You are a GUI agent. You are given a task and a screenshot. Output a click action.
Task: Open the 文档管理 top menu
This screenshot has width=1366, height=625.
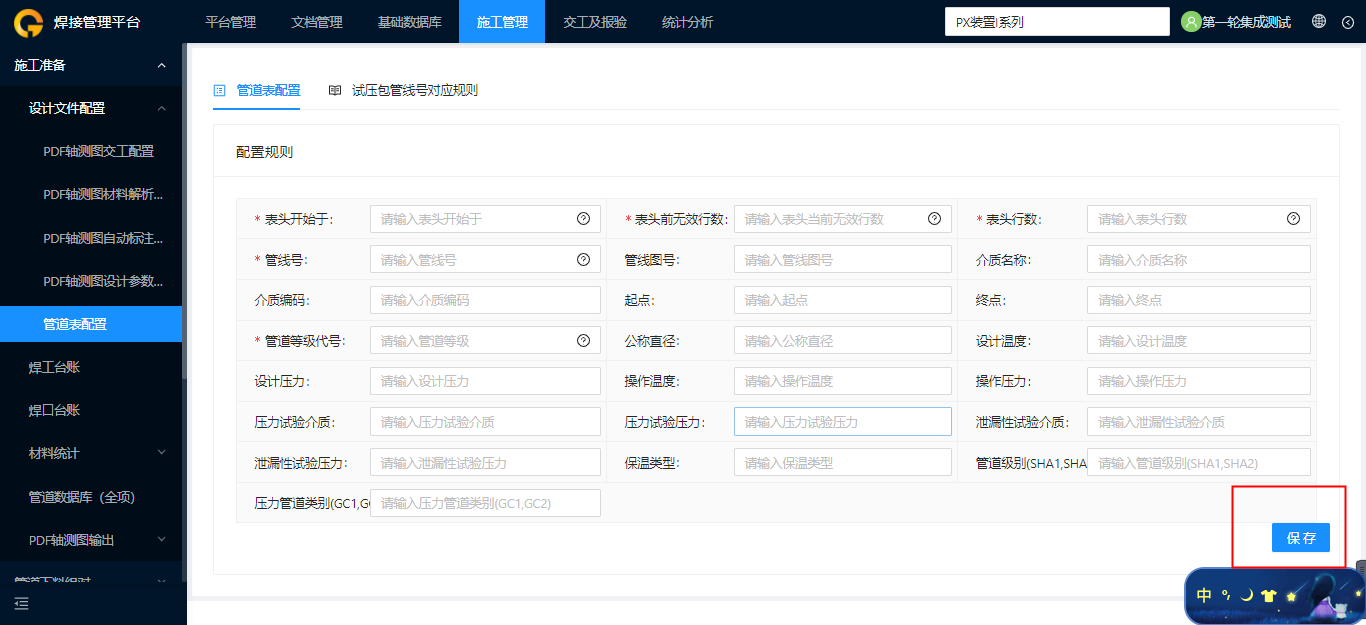(316, 22)
